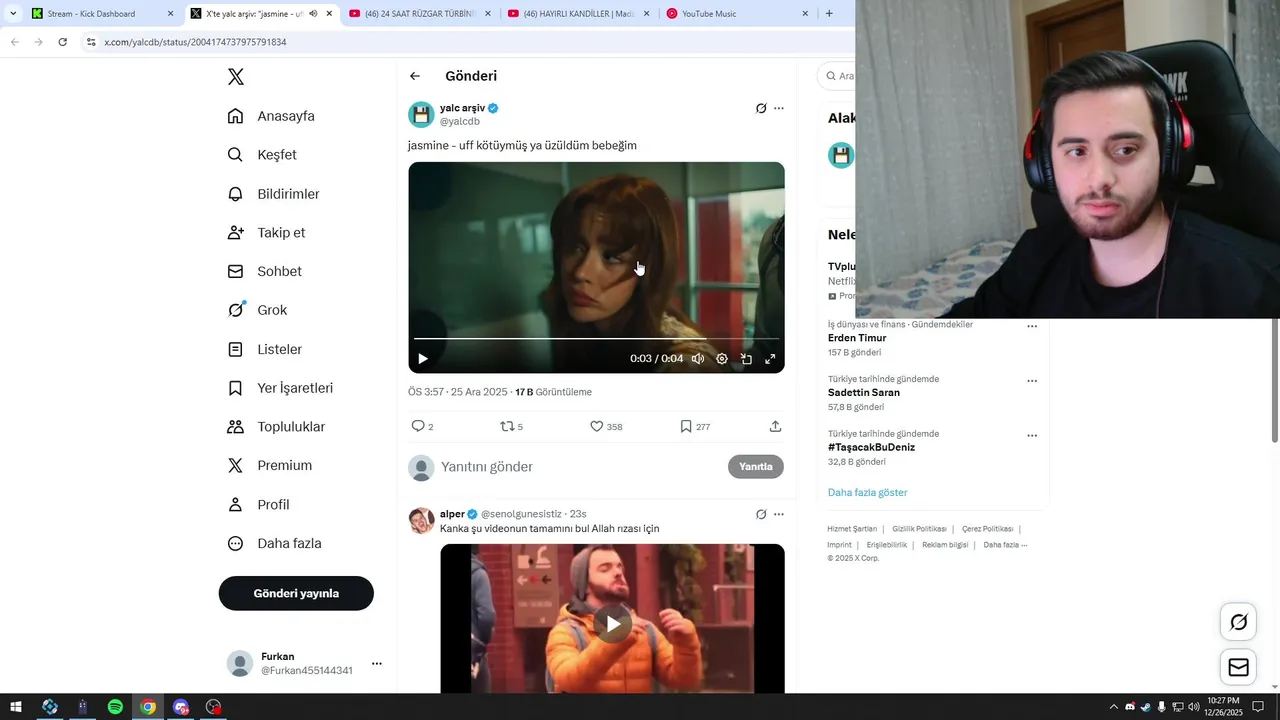Show hidden system tray icons

click(x=1114, y=707)
